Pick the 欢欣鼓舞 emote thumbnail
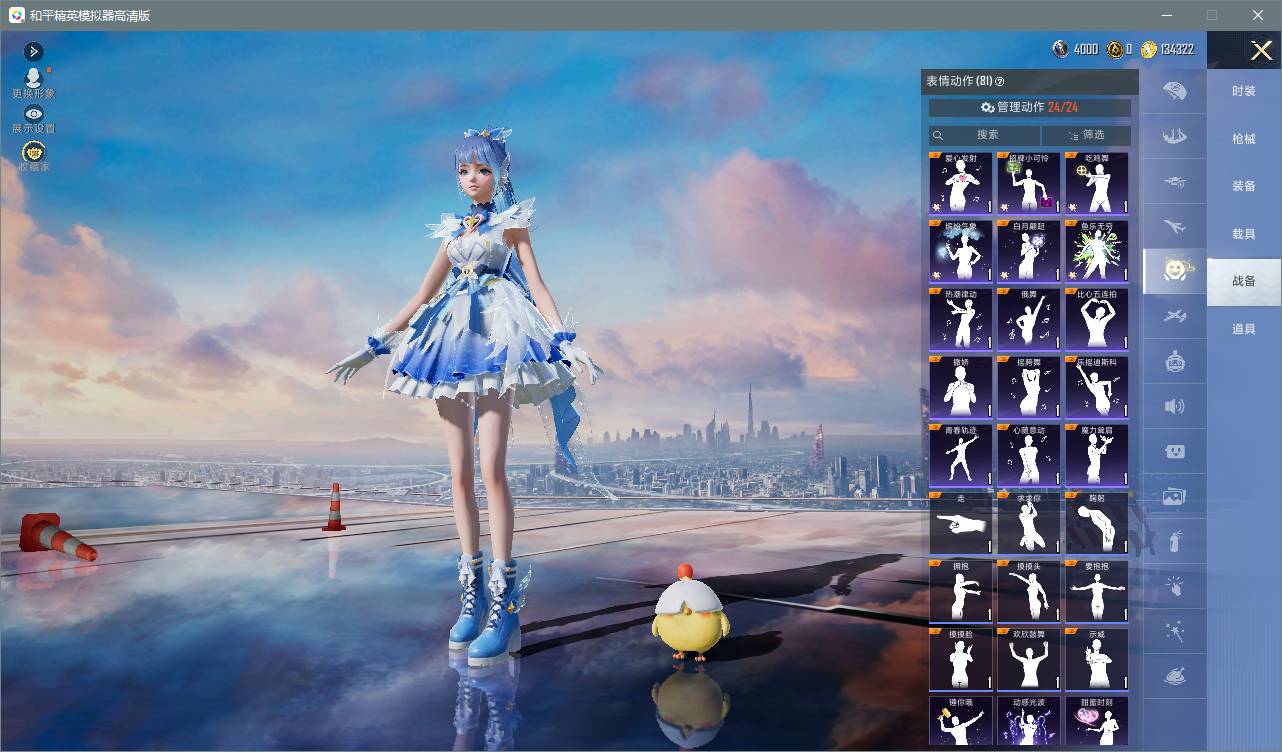 [1029, 659]
